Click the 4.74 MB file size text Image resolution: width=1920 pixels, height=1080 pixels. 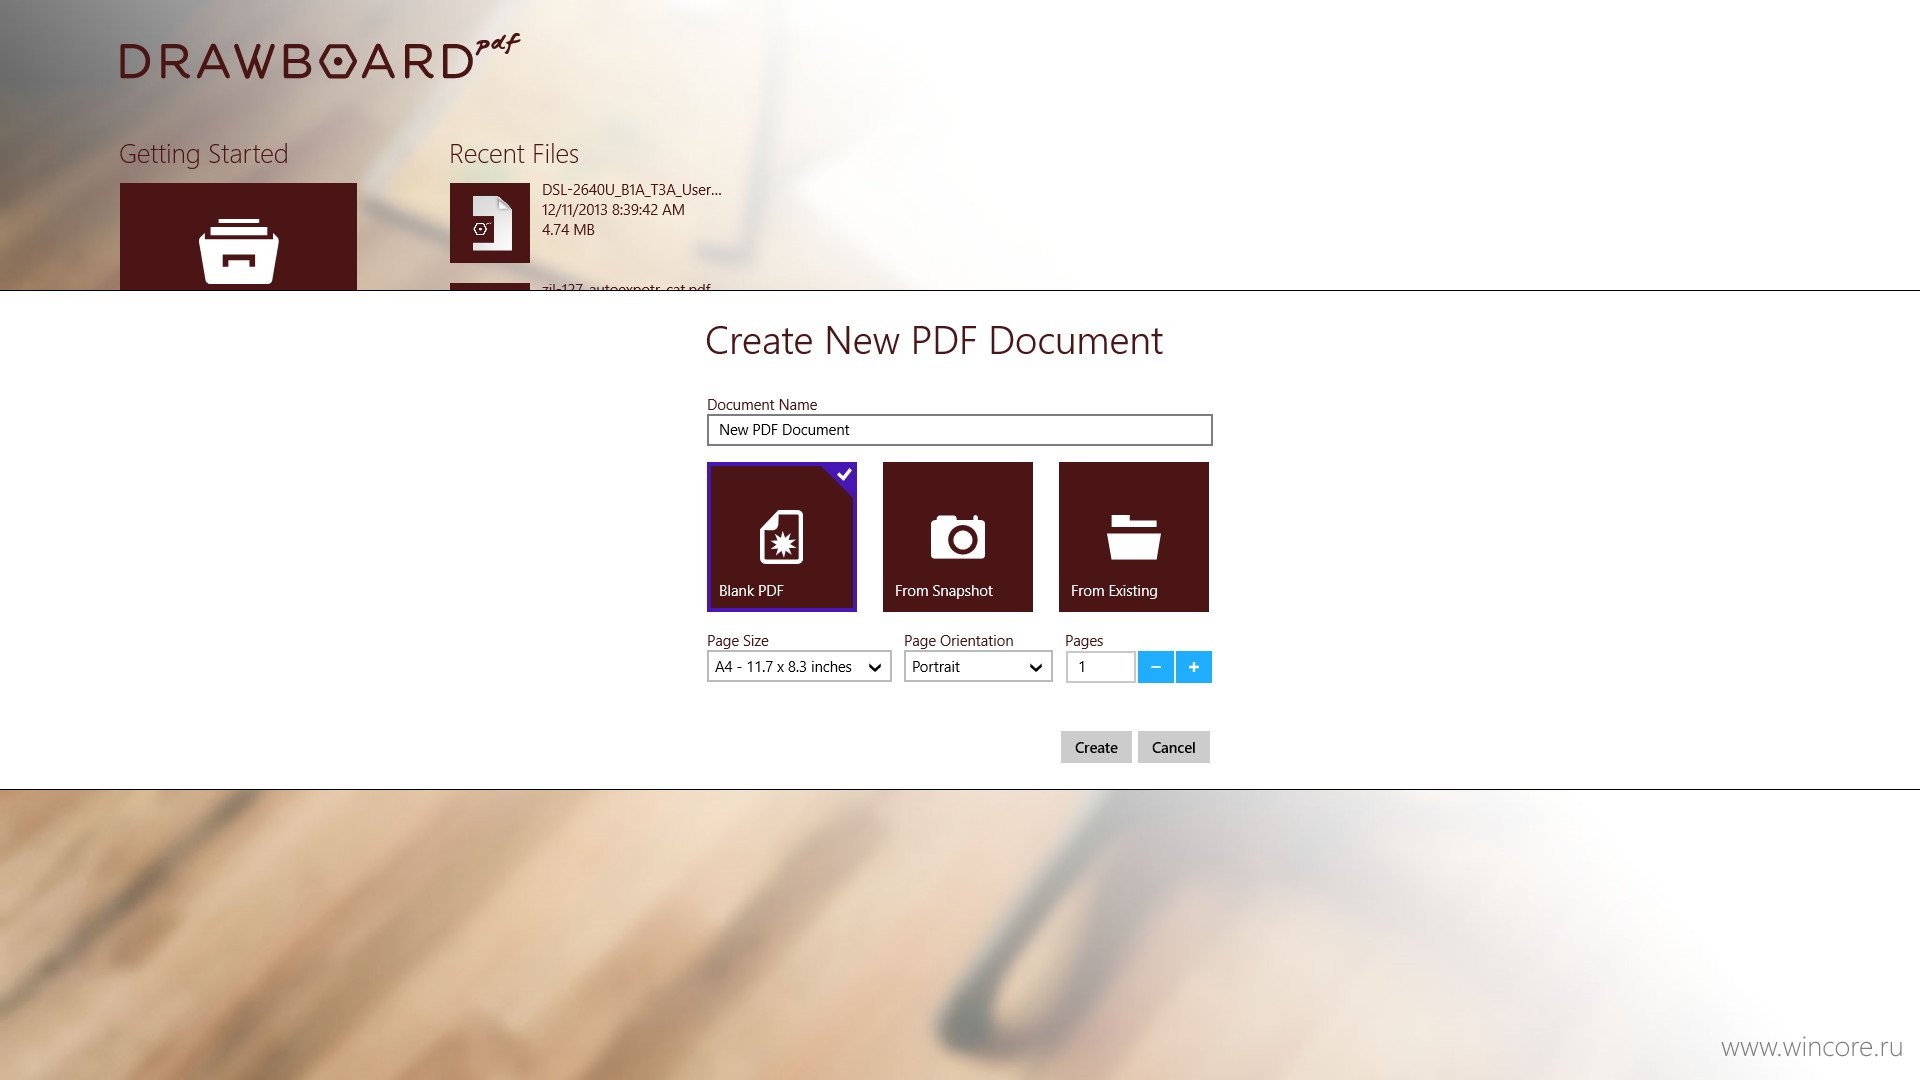tap(568, 230)
